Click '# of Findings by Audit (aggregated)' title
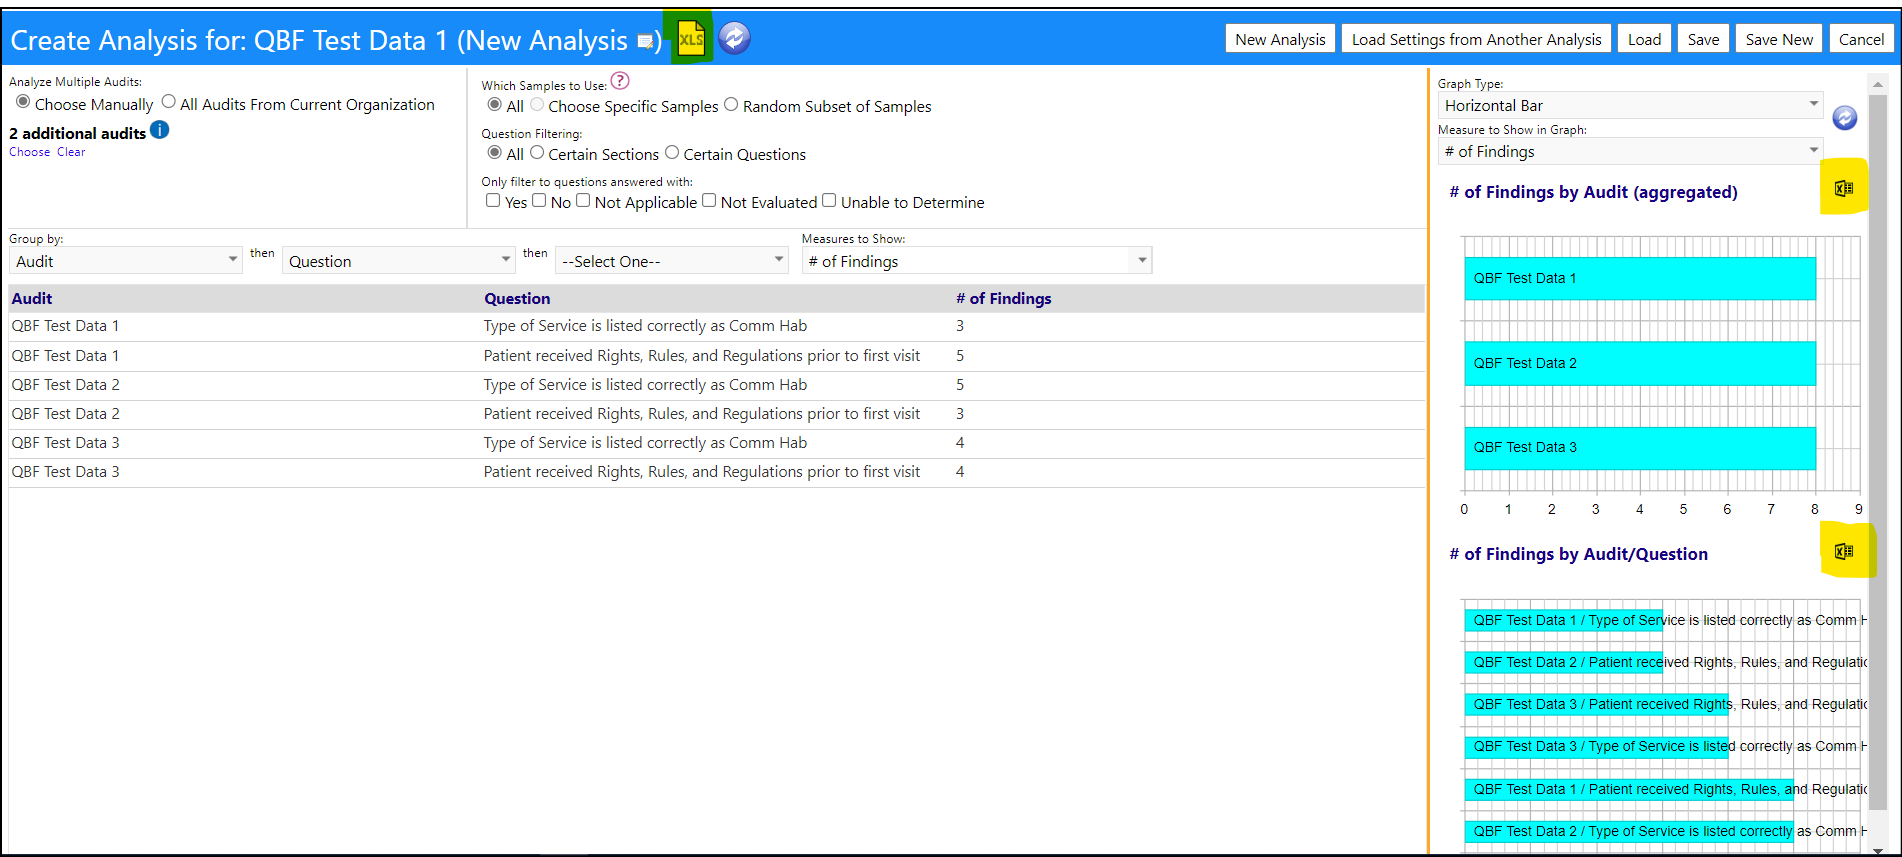 [1593, 192]
